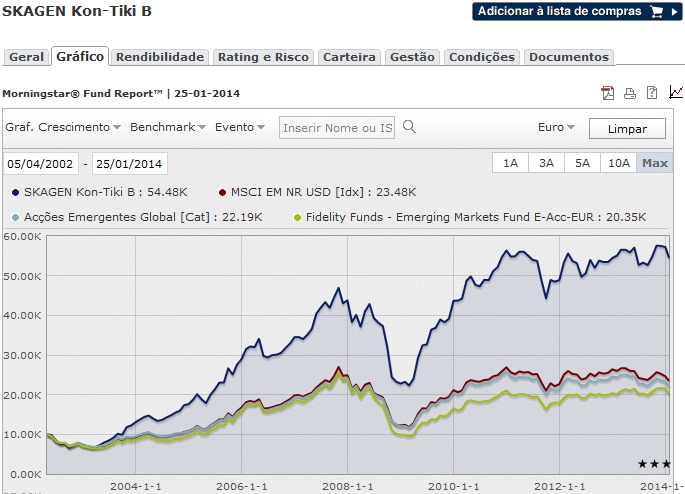
Task: Click SKAGEN Kon-Tiki B : 54.48K legend text
Action: point(106,192)
